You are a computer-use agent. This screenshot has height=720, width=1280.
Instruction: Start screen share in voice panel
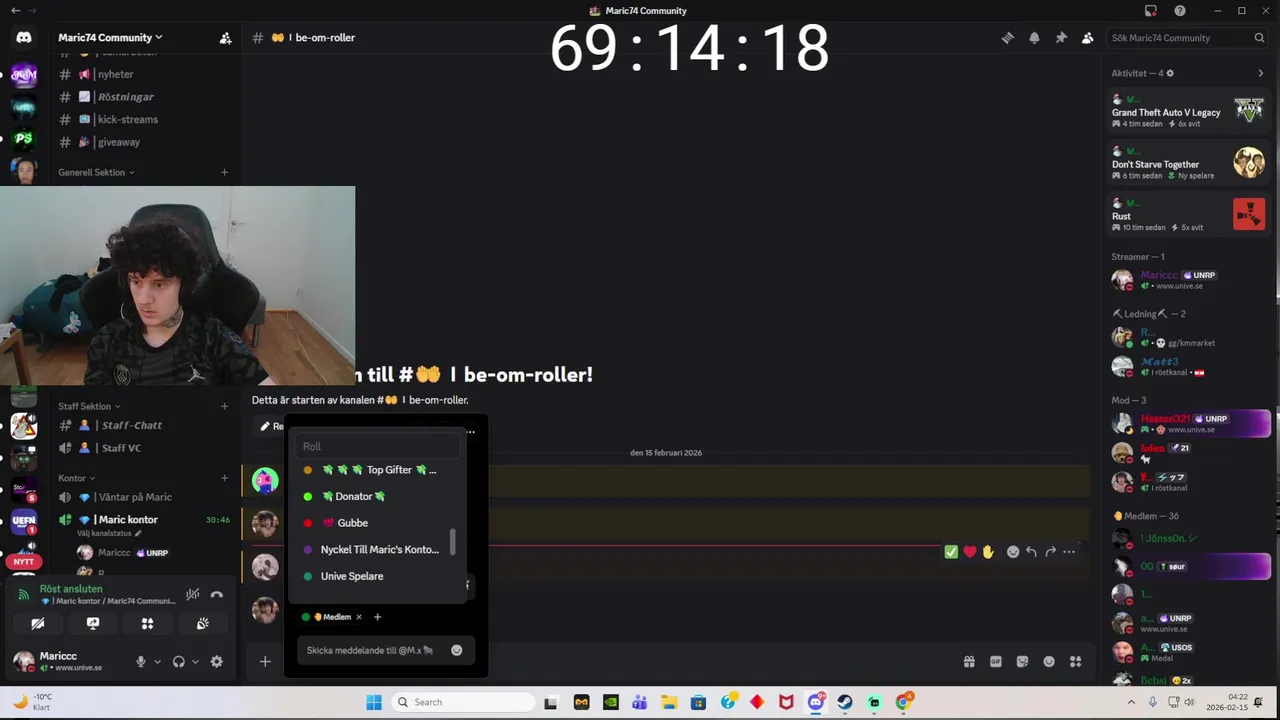pyautogui.click(x=93, y=623)
